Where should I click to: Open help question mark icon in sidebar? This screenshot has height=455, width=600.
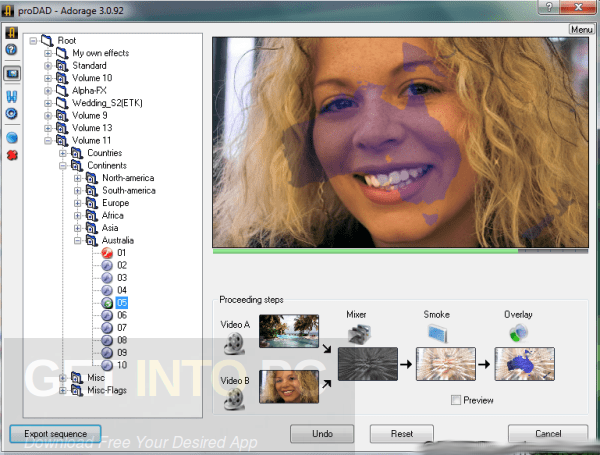(11, 49)
